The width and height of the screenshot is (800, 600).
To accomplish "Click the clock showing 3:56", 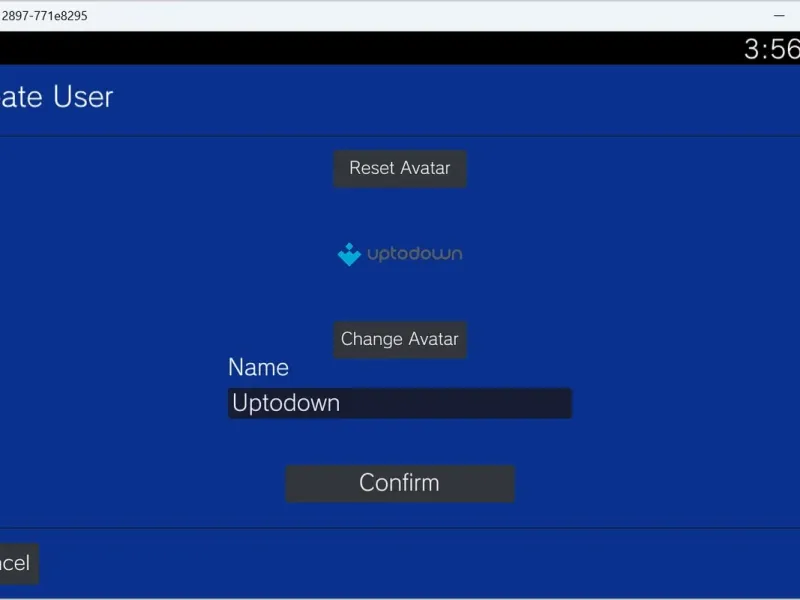I will pyautogui.click(x=772, y=49).
